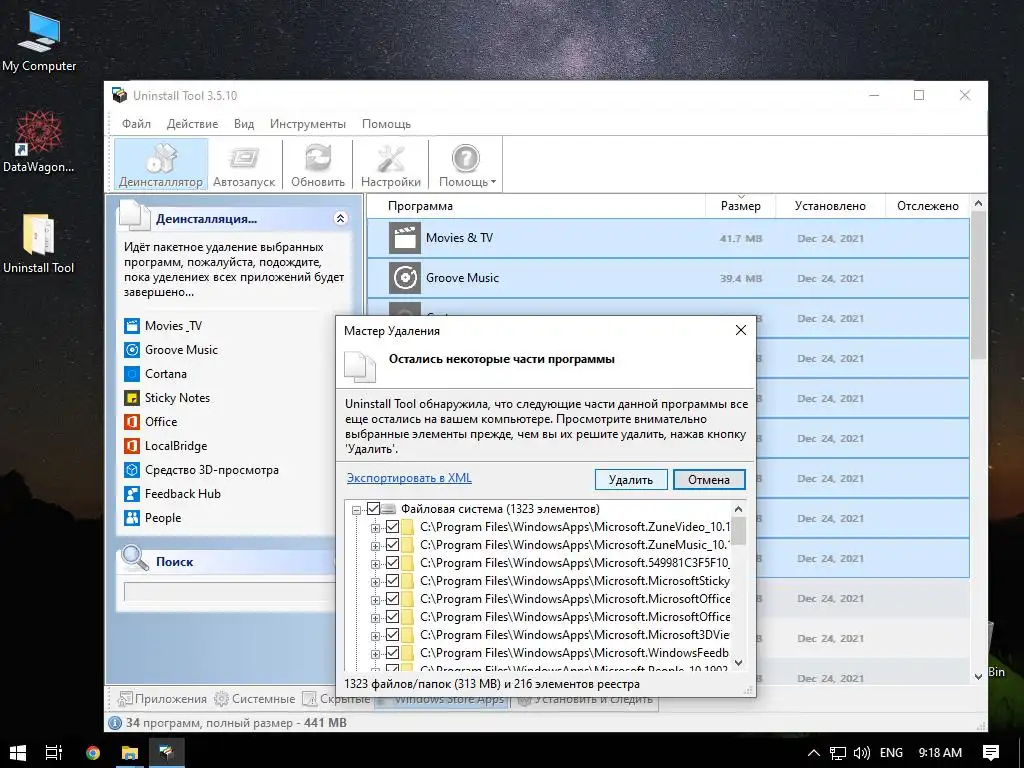The width and height of the screenshot is (1024, 768).
Task: Expand the Microsoft.549981C3F5F10 folder node
Action: tap(376, 564)
